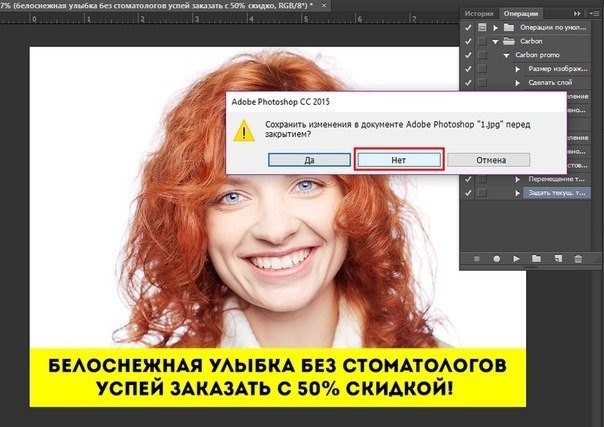This screenshot has height=427, width=604.
Task: Select the highlighted Задать текущ. т… step
Action: click(557, 193)
